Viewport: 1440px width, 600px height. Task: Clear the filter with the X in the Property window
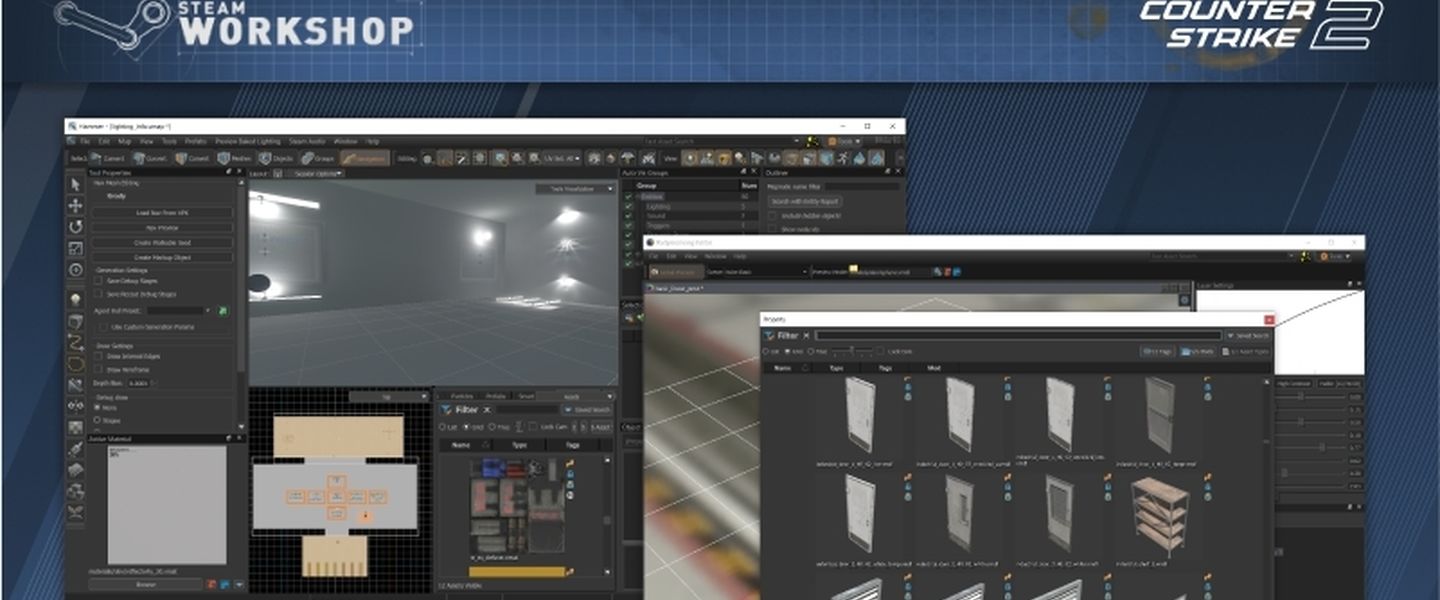[x=806, y=336]
